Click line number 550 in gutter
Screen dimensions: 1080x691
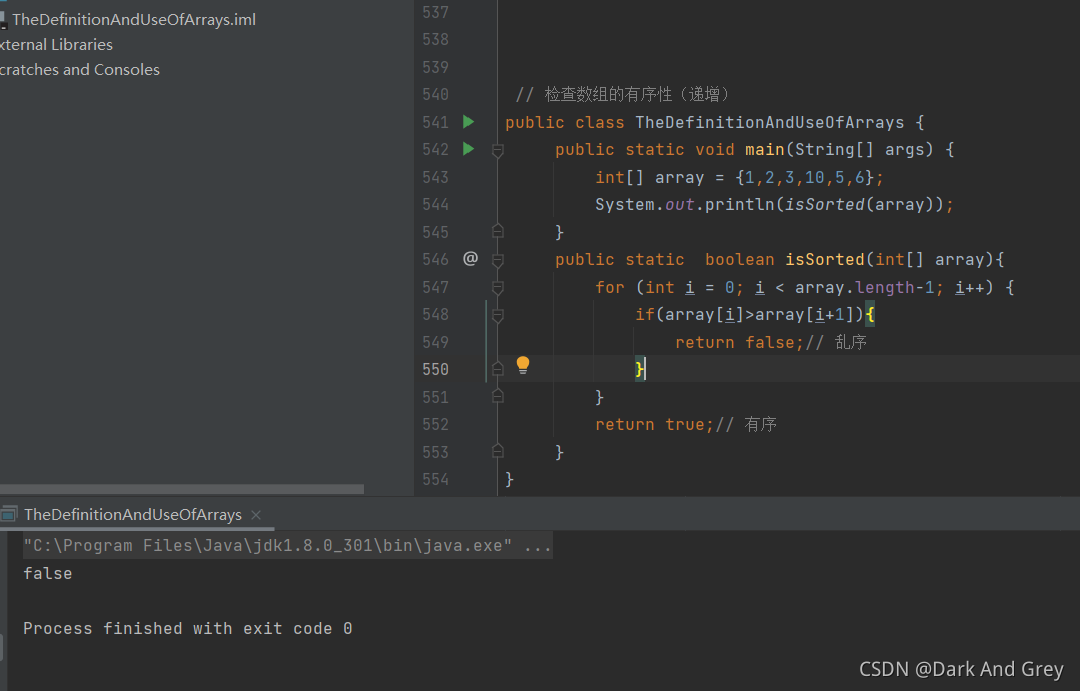tap(435, 369)
